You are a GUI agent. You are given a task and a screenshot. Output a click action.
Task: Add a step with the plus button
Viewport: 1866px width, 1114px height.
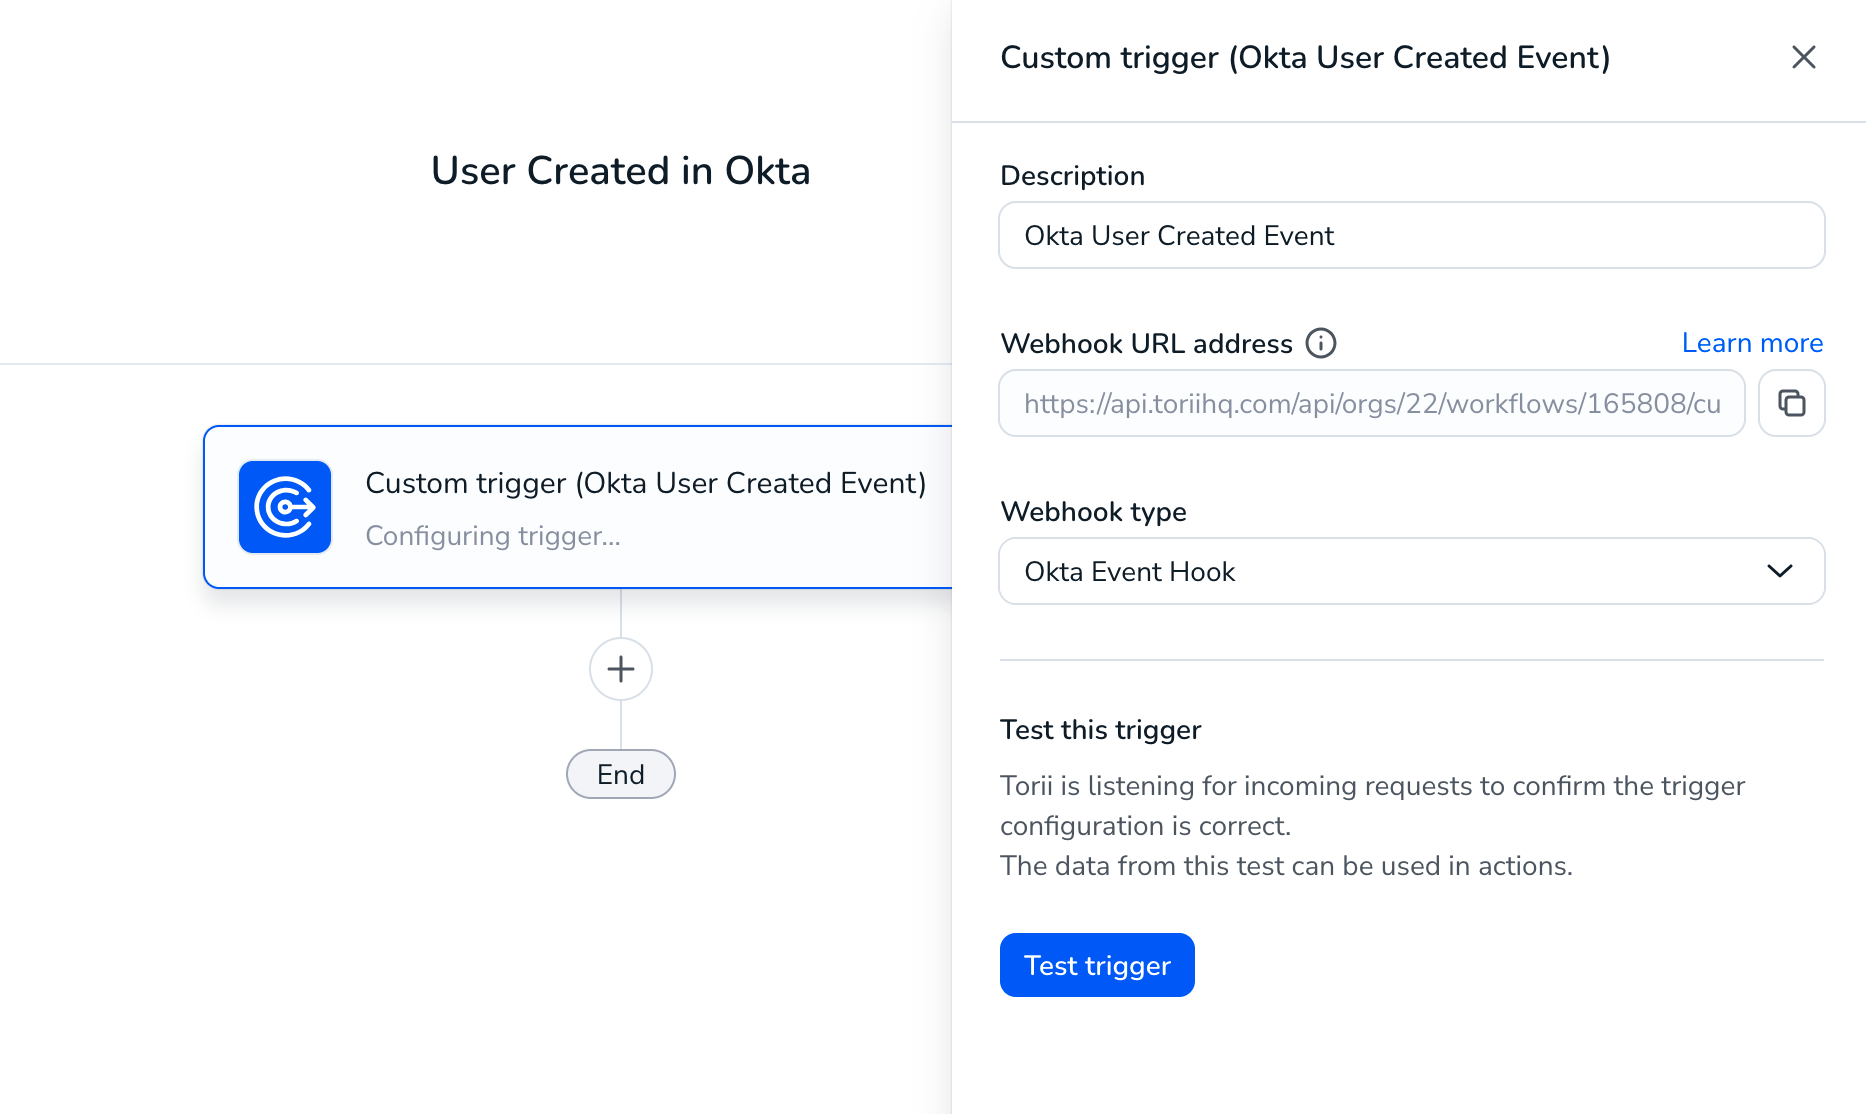point(621,669)
